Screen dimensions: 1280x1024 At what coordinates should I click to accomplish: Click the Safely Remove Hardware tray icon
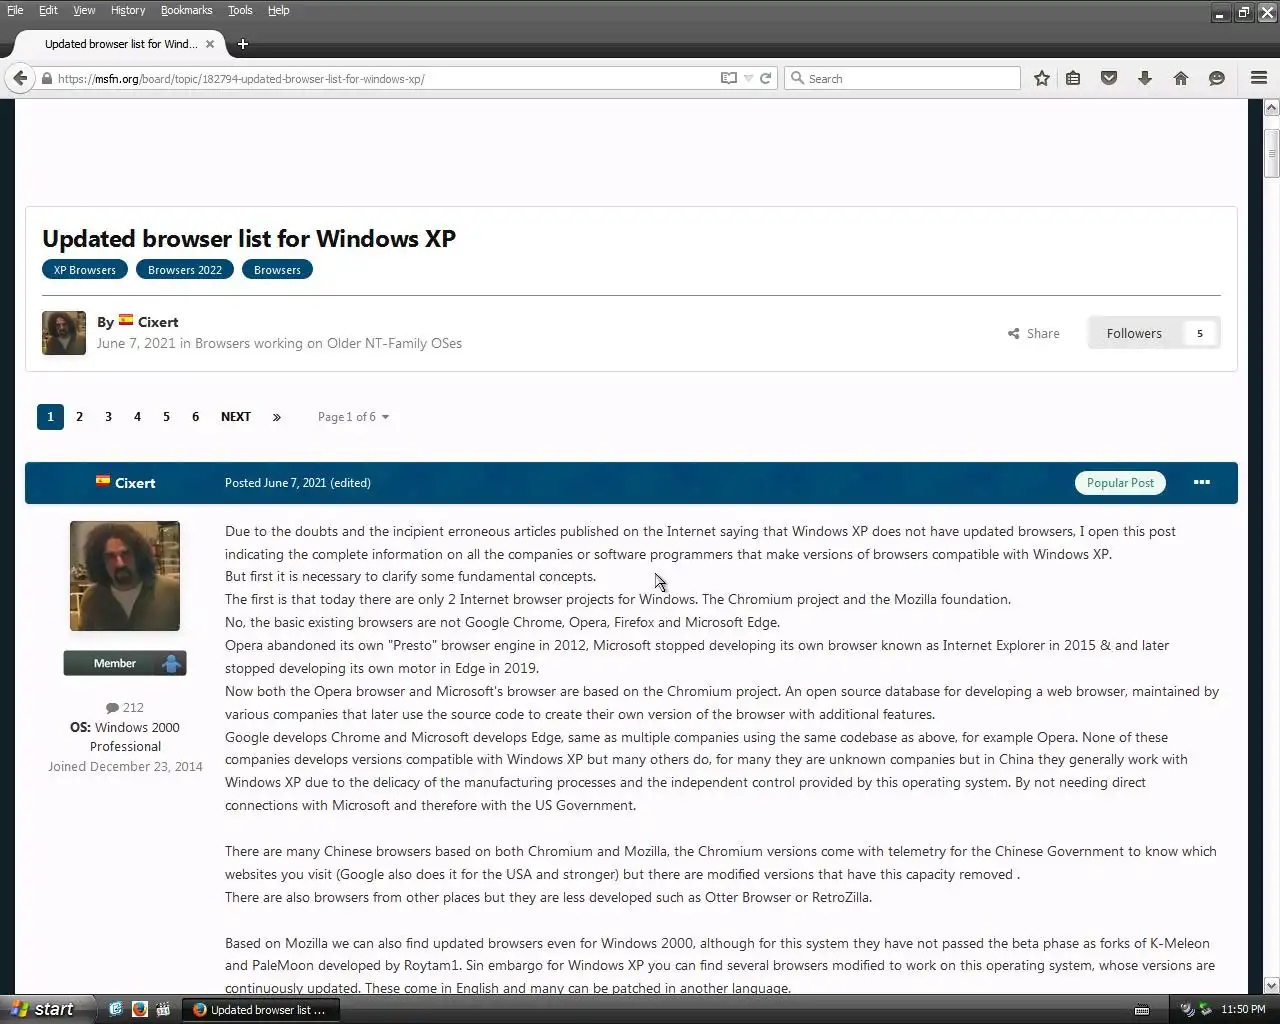point(1205,1010)
